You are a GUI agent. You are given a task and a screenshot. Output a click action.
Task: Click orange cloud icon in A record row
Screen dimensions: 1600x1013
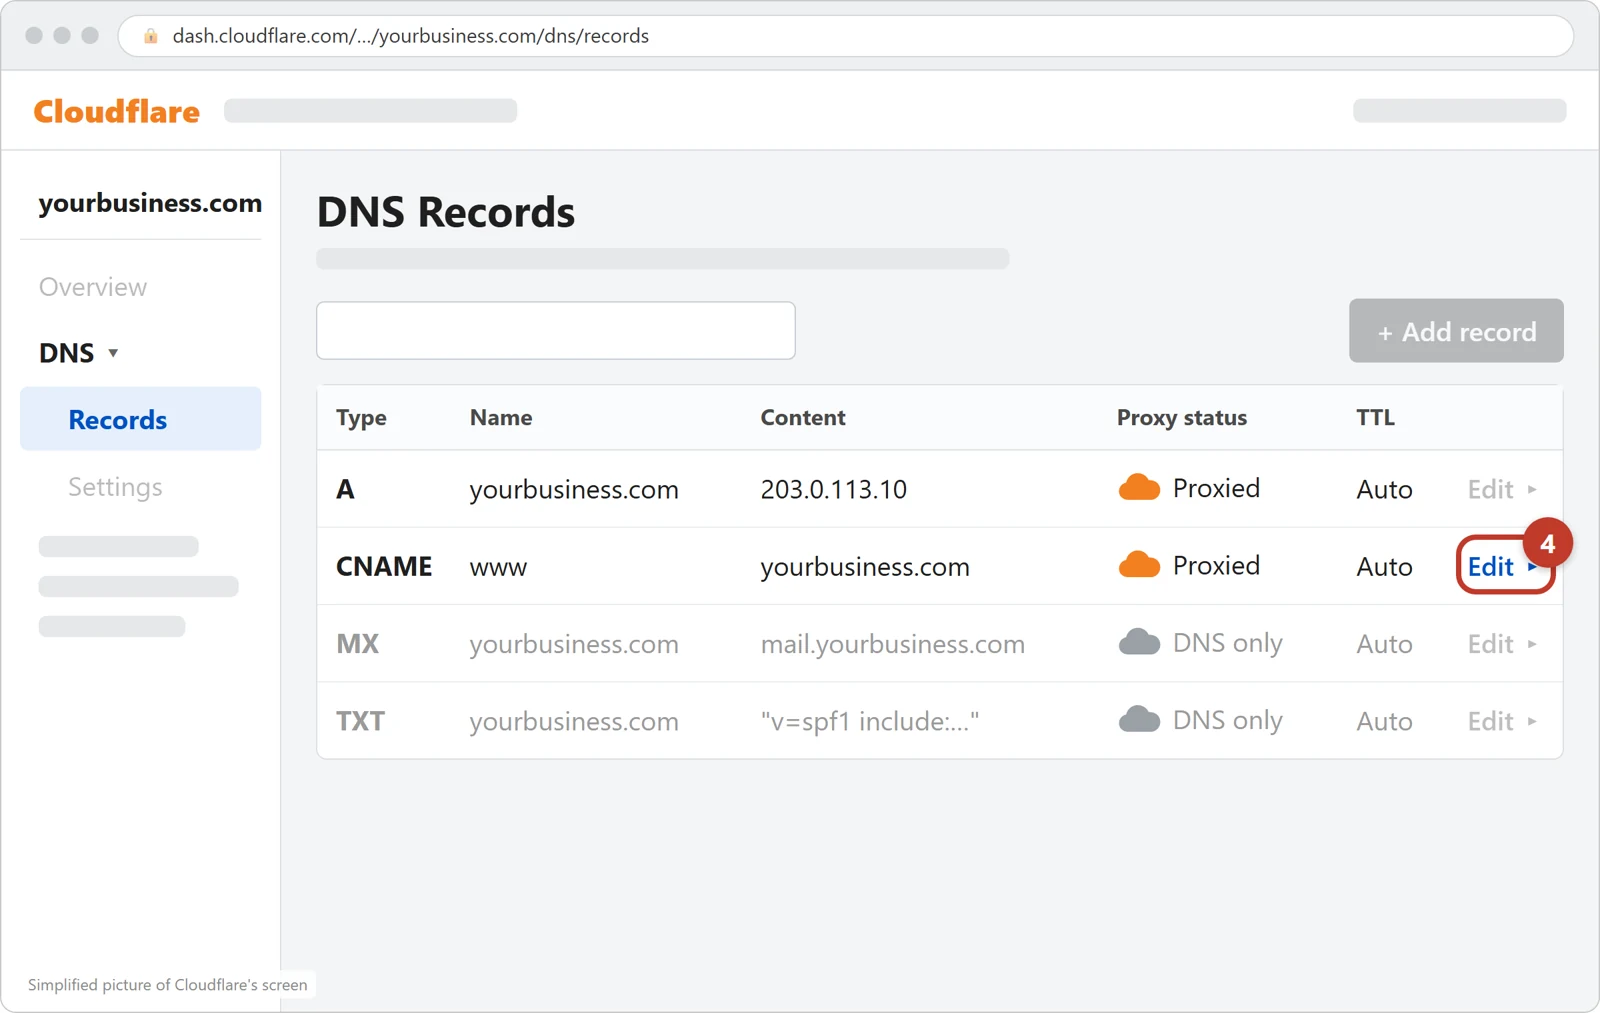pyautogui.click(x=1139, y=487)
